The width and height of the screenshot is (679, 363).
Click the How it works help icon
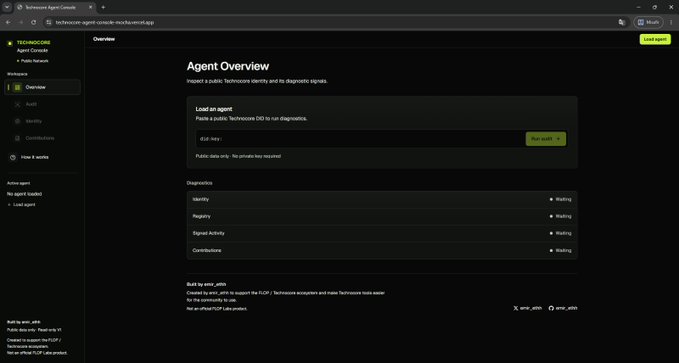tap(13, 157)
